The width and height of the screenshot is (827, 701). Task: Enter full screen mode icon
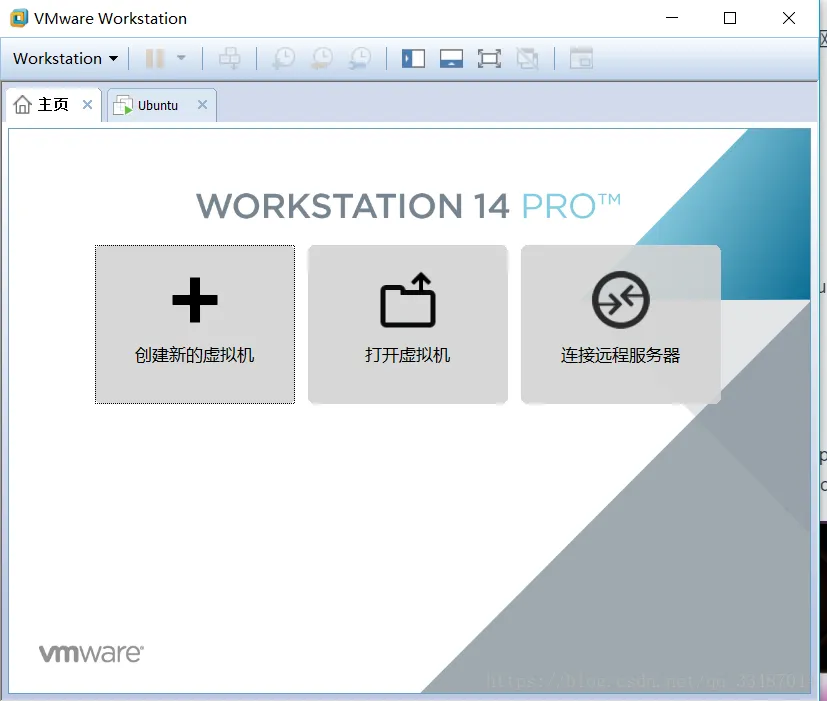pos(489,59)
